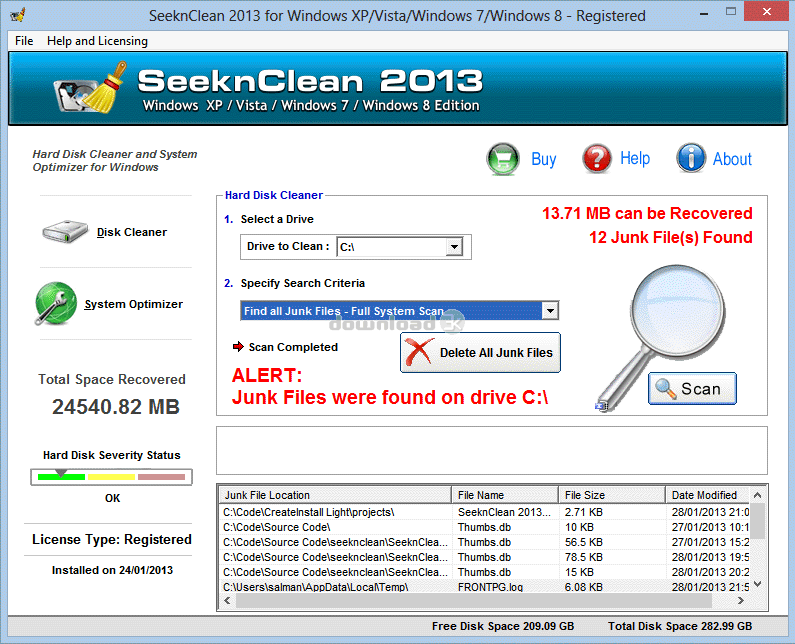The image size is (795, 644).
Task: Click the Hard Disk Severity Status gauge
Action: (x=111, y=476)
